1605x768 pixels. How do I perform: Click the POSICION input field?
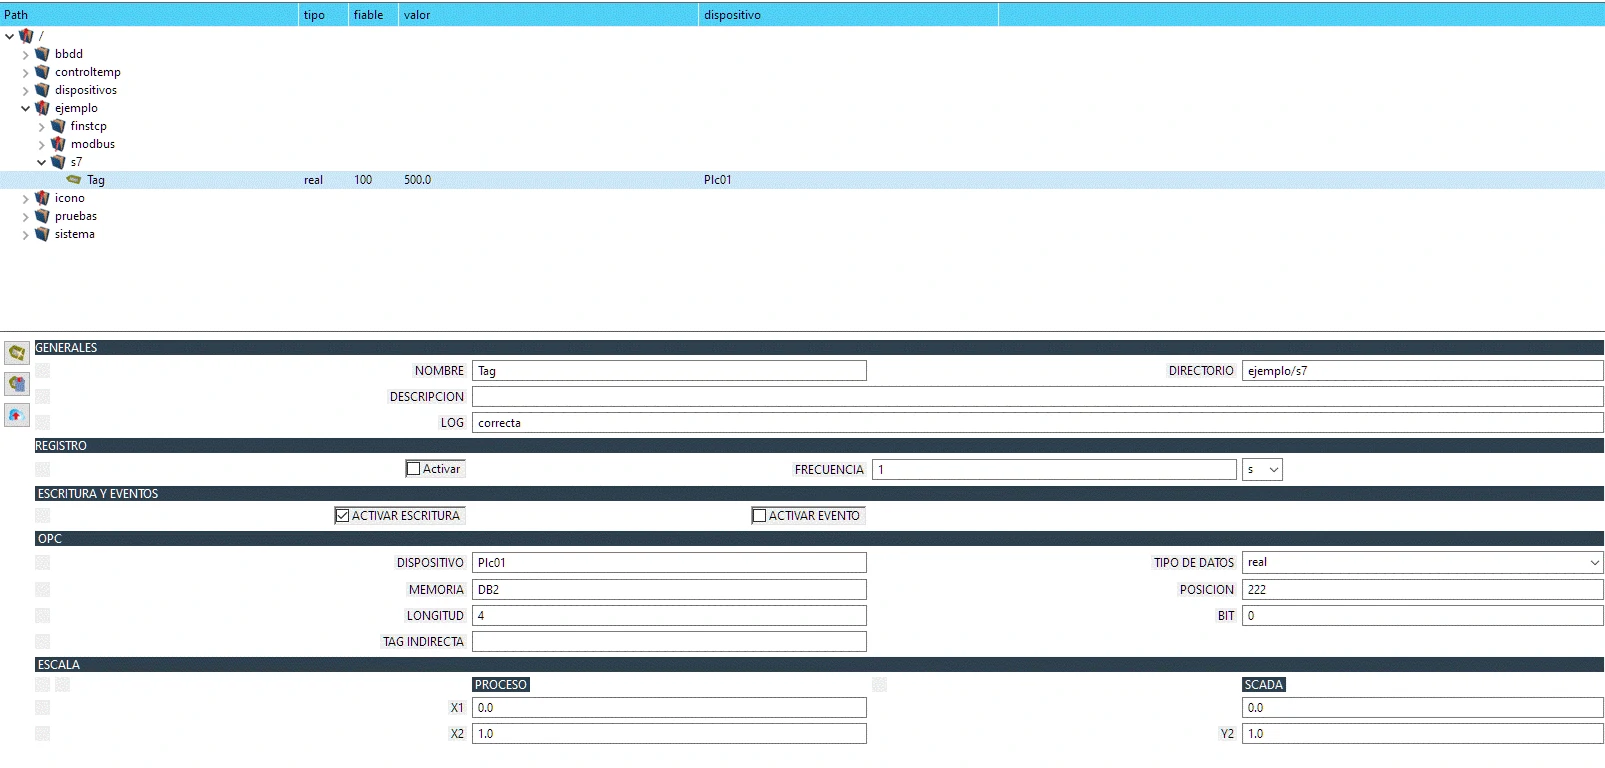[x=1421, y=590]
